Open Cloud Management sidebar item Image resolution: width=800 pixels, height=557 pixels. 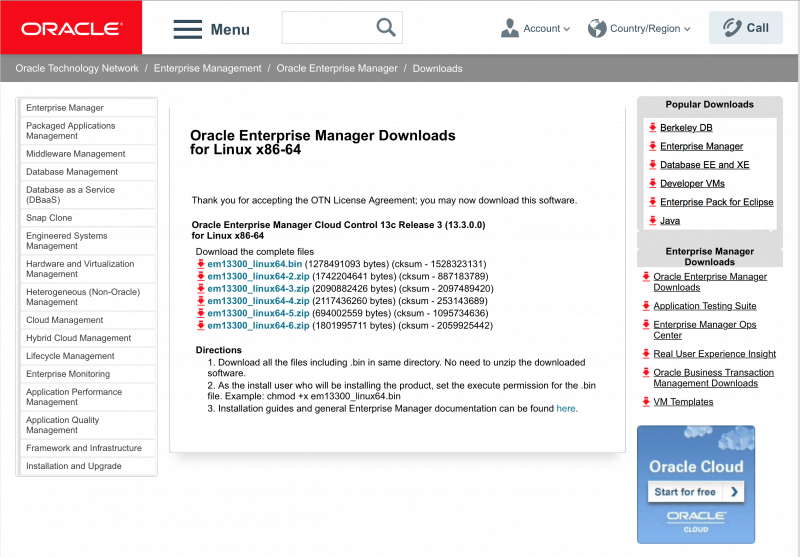65,320
